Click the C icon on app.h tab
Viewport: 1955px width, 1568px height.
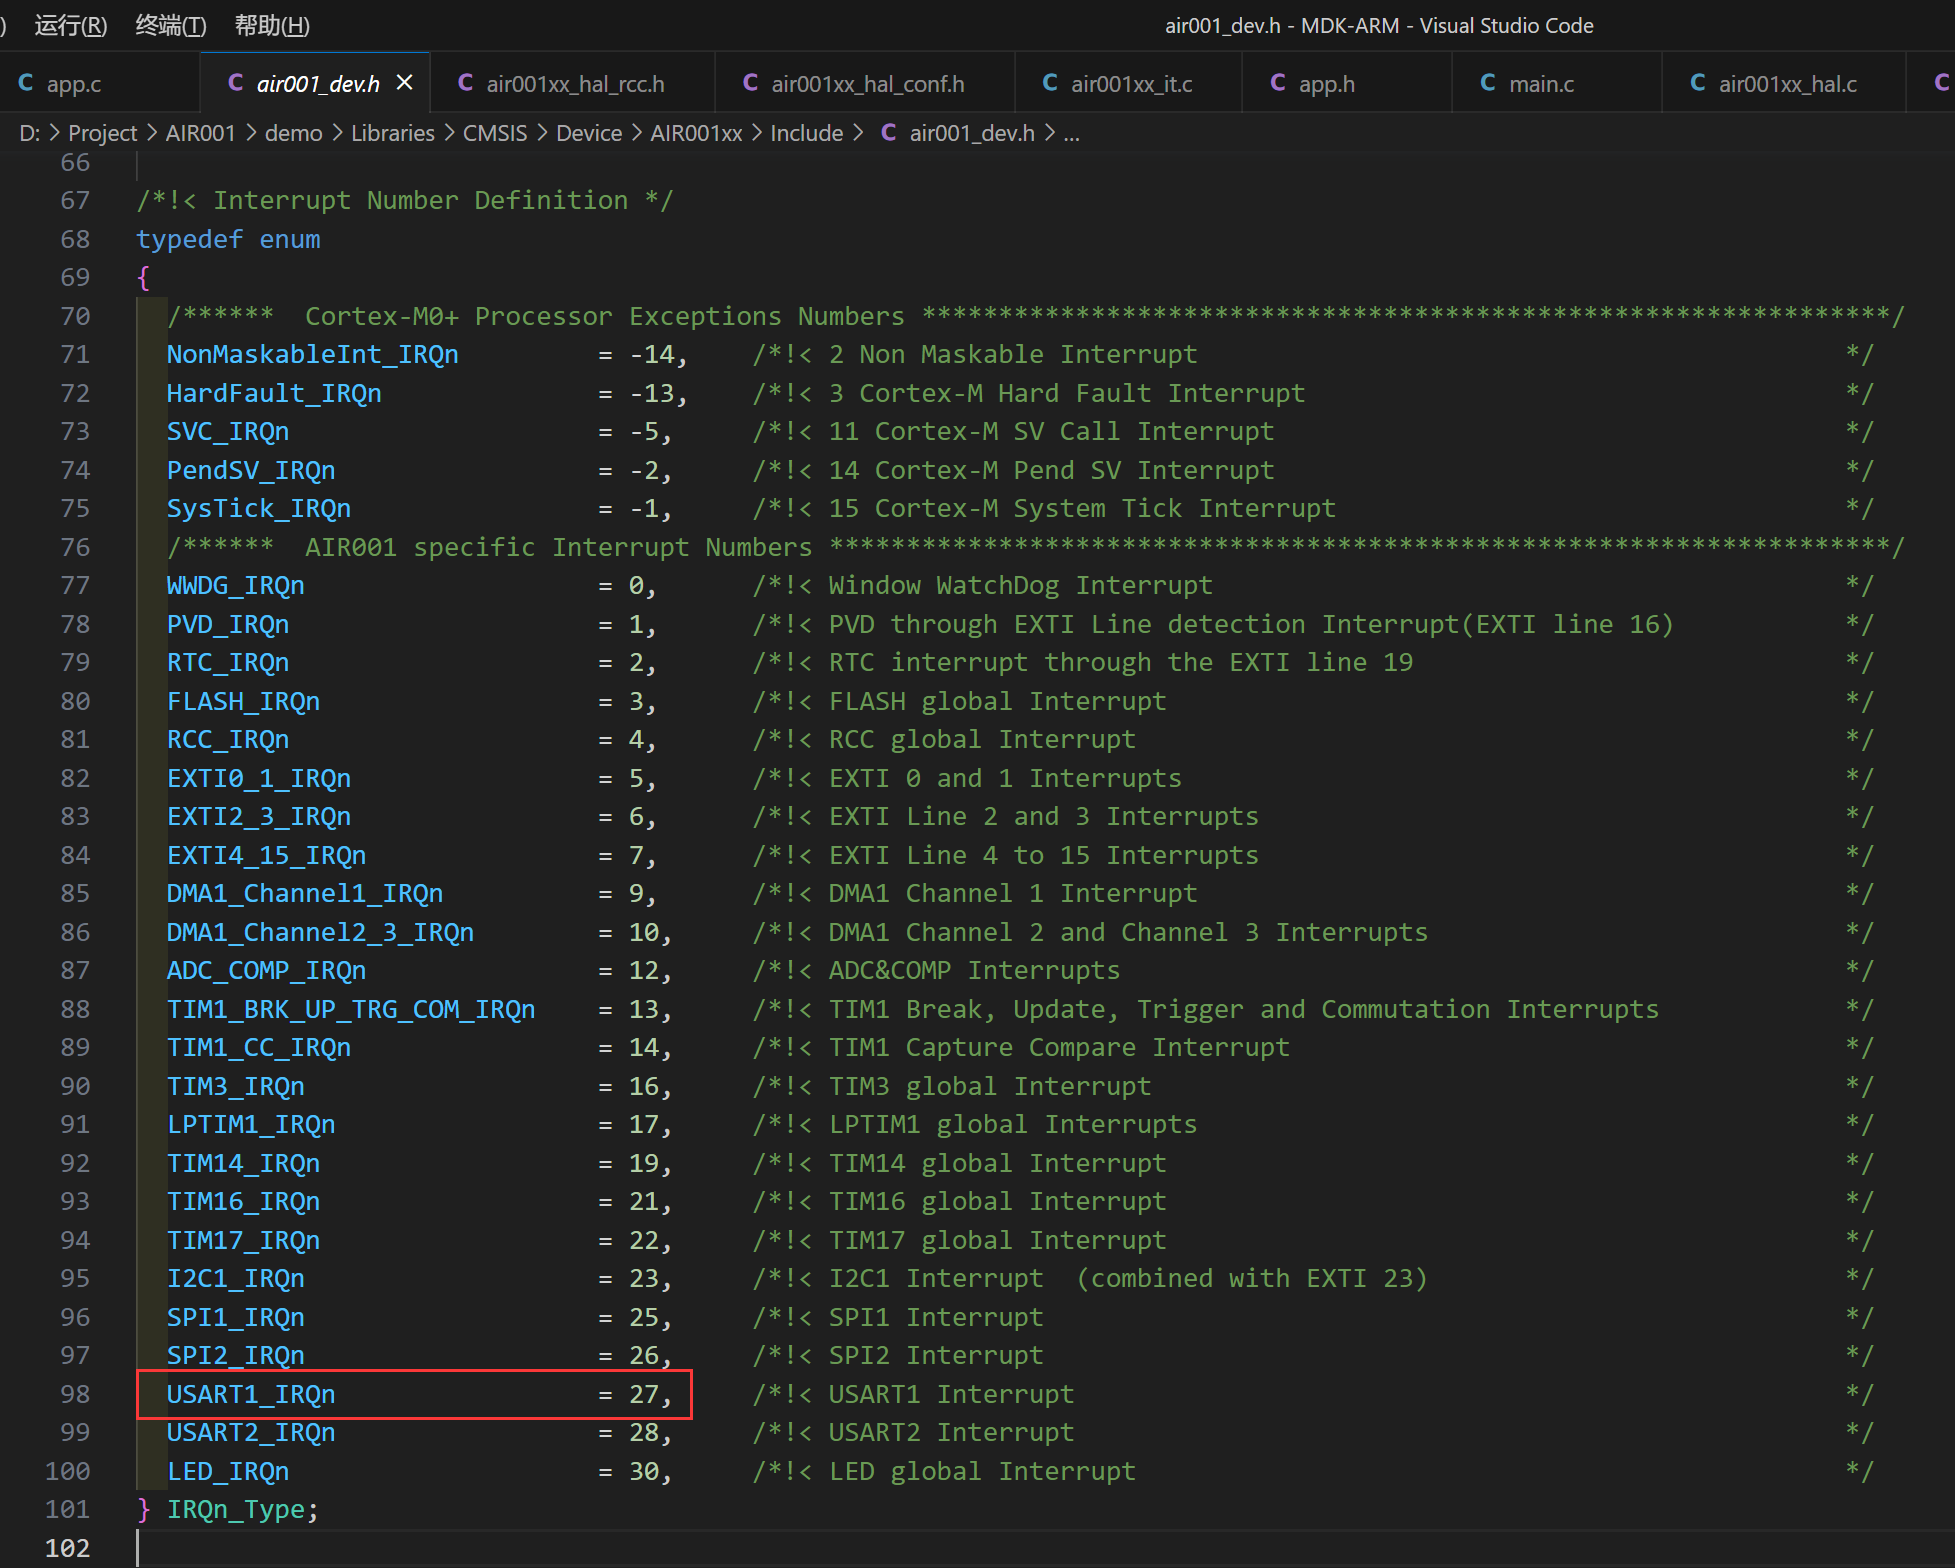coord(1278,83)
